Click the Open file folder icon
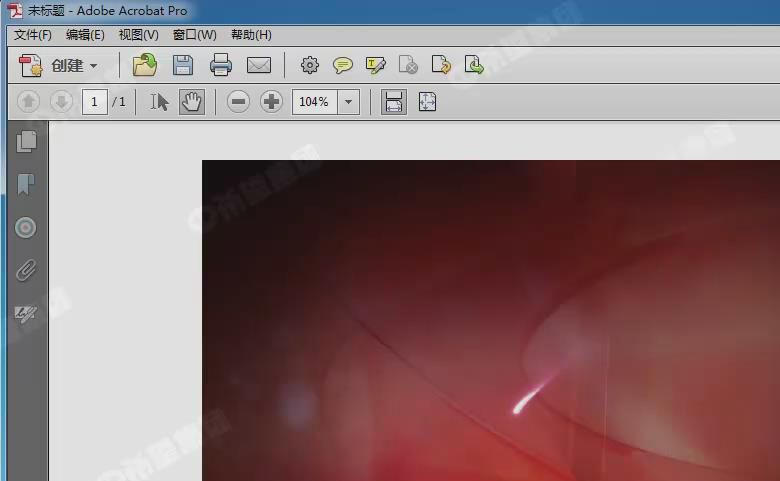The width and height of the screenshot is (780, 481). point(145,66)
